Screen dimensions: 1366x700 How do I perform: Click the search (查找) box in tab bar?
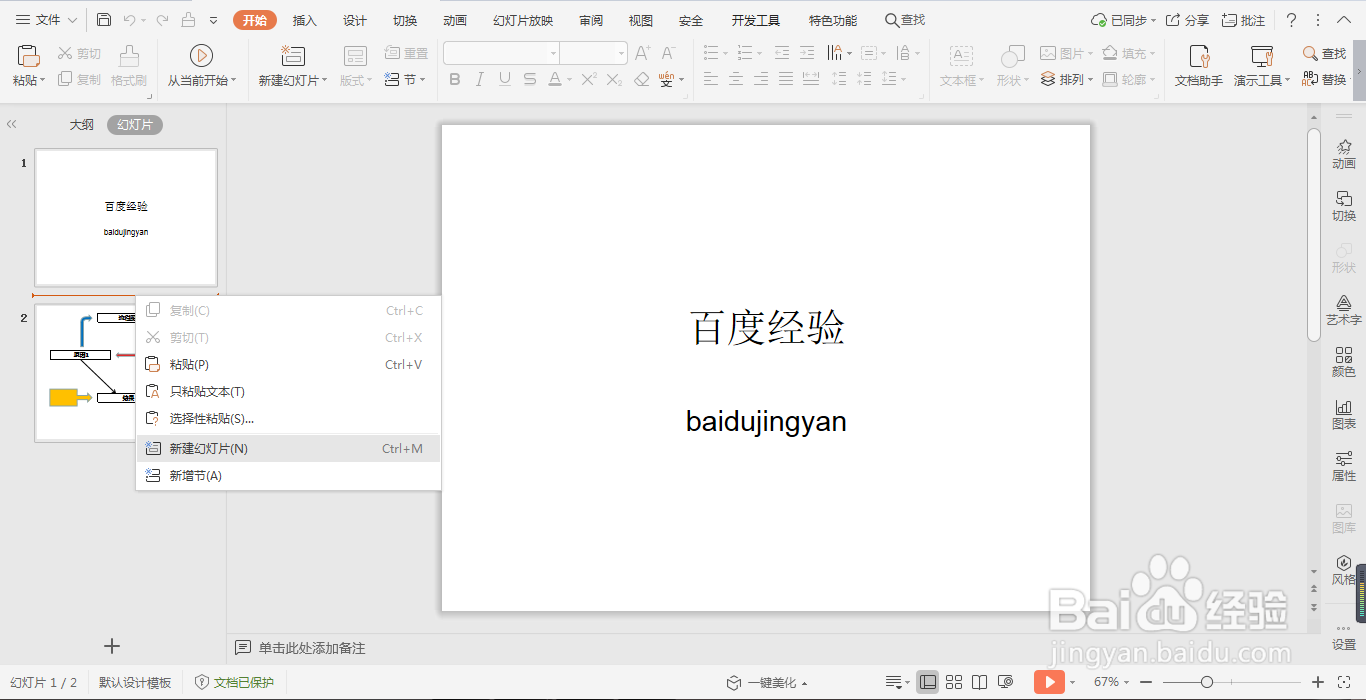pos(905,20)
